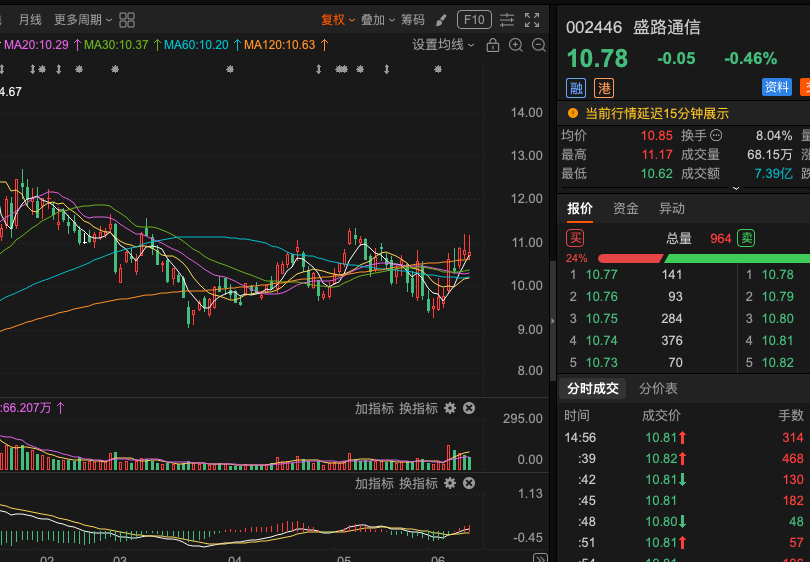Click the 最高 value 11.17

tap(657, 154)
